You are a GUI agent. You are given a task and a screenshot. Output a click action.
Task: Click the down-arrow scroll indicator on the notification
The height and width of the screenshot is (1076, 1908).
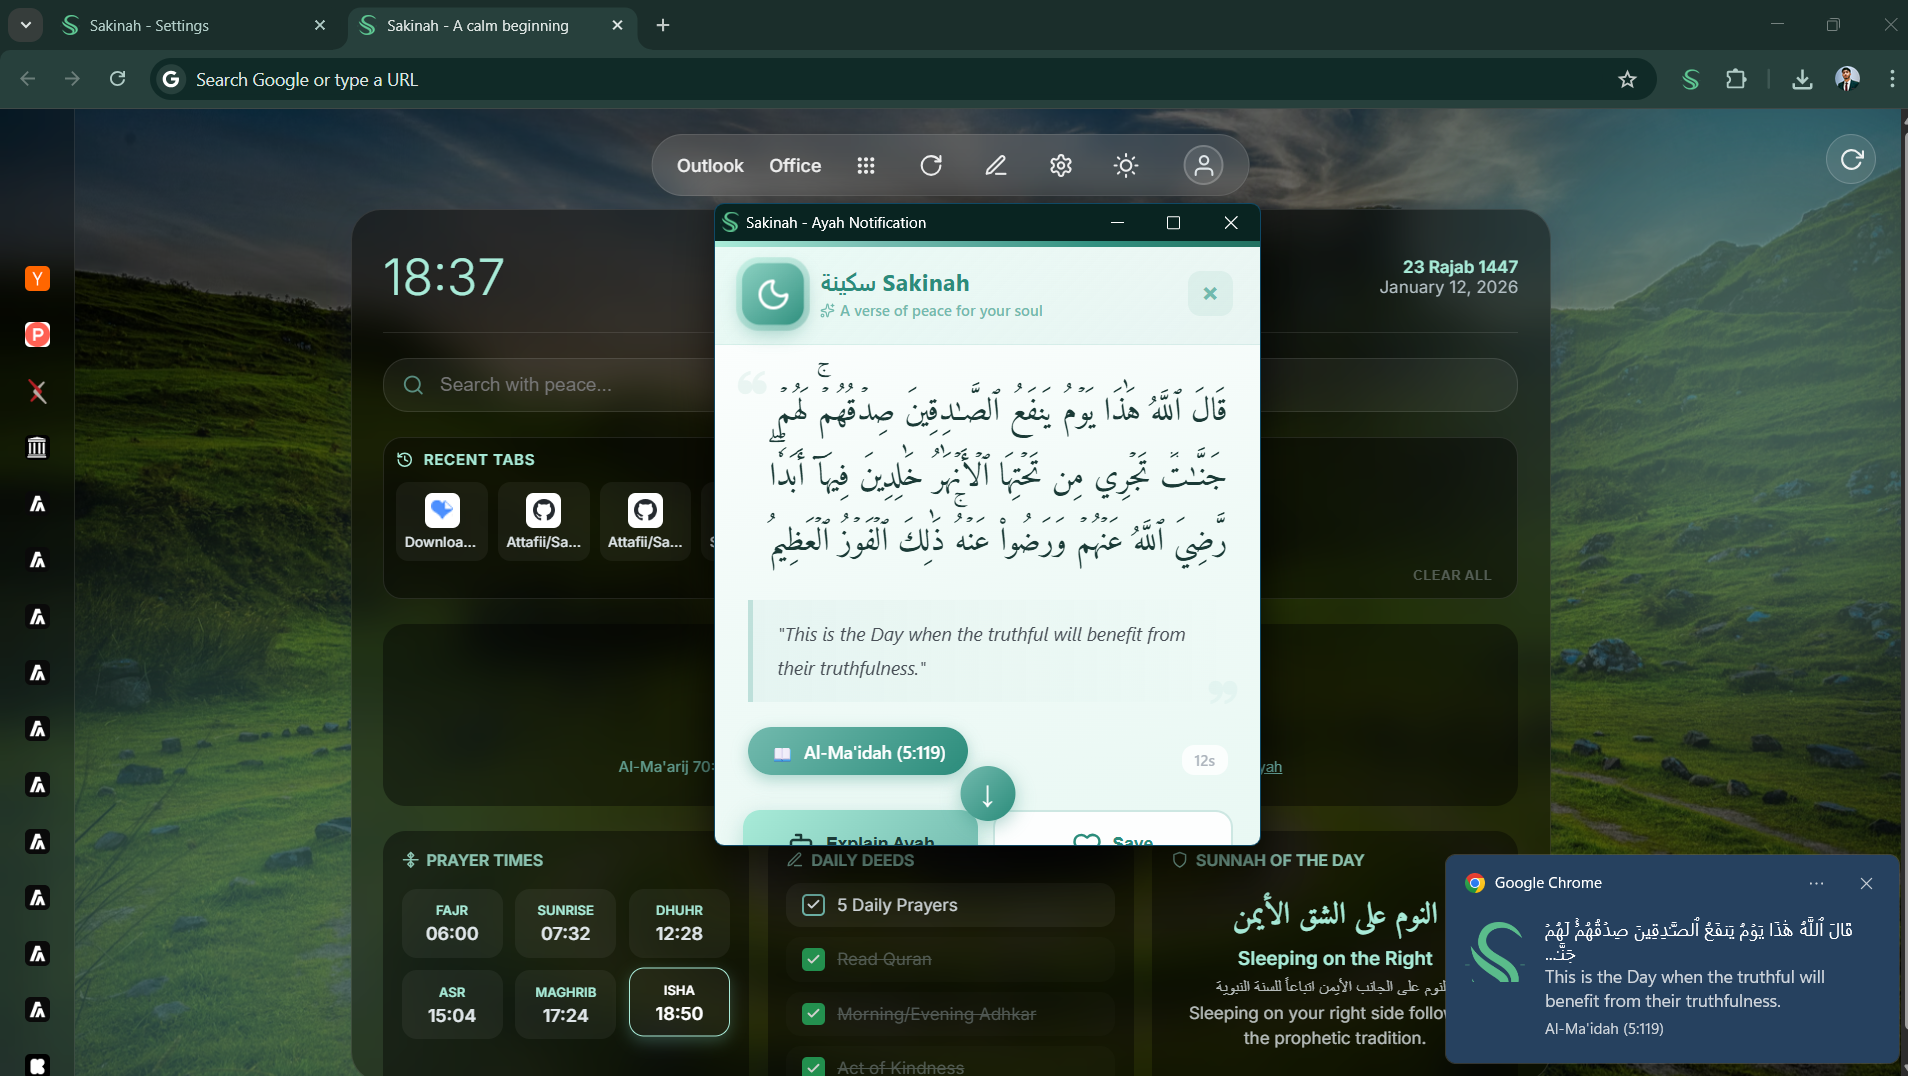[x=987, y=793]
